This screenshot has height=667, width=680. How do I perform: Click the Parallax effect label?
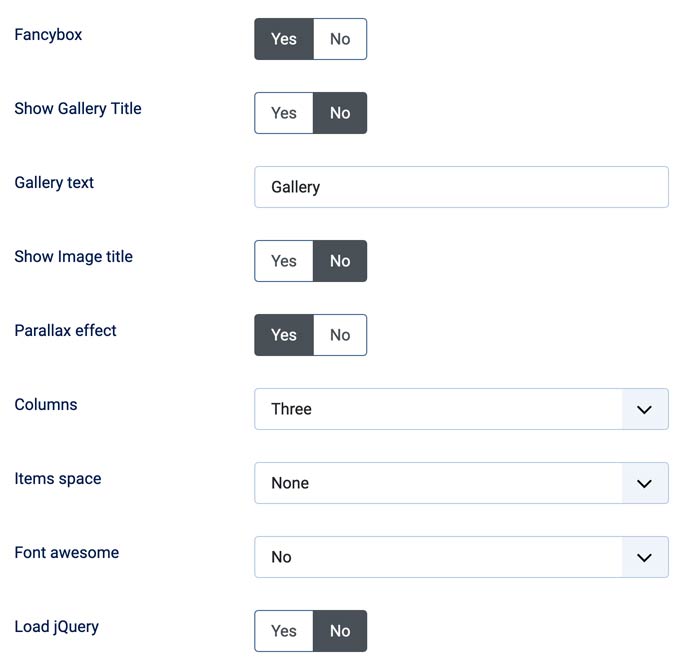(x=66, y=330)
